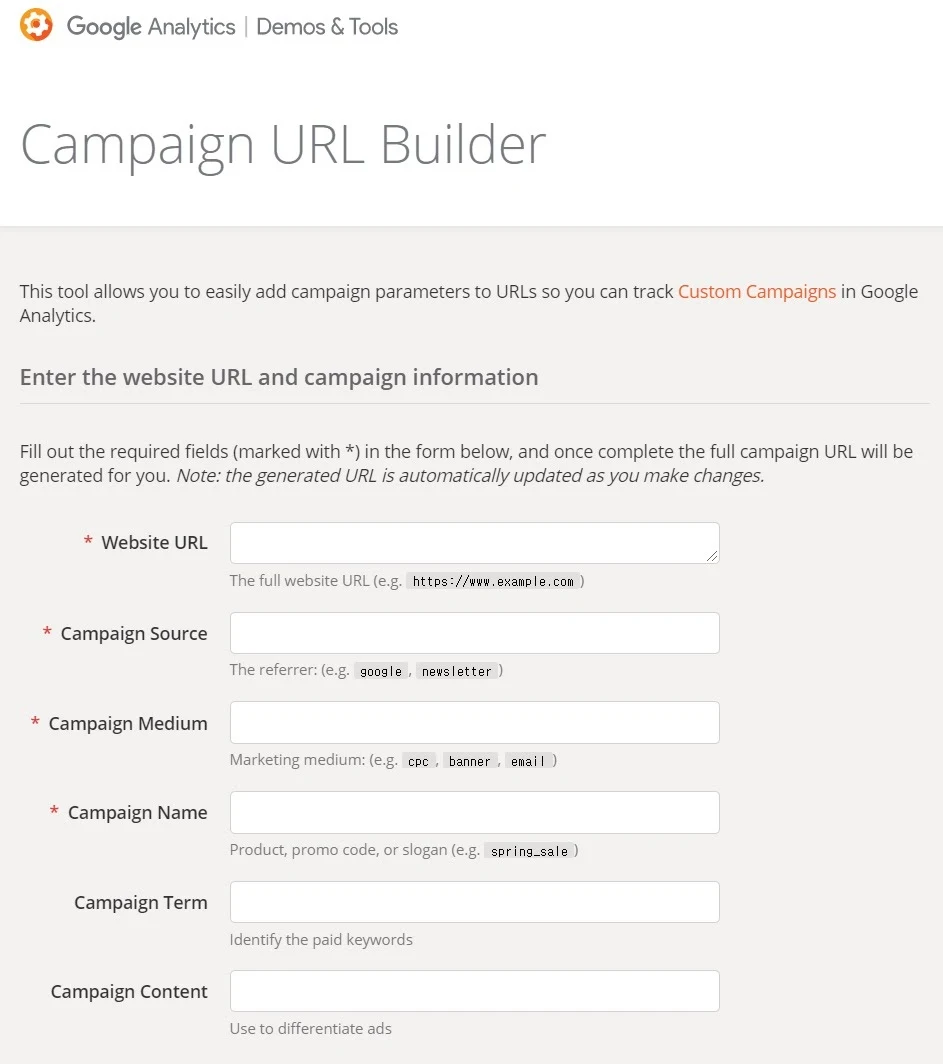
Task: Click the newsletter example code chip
Action: pos(456,671)
